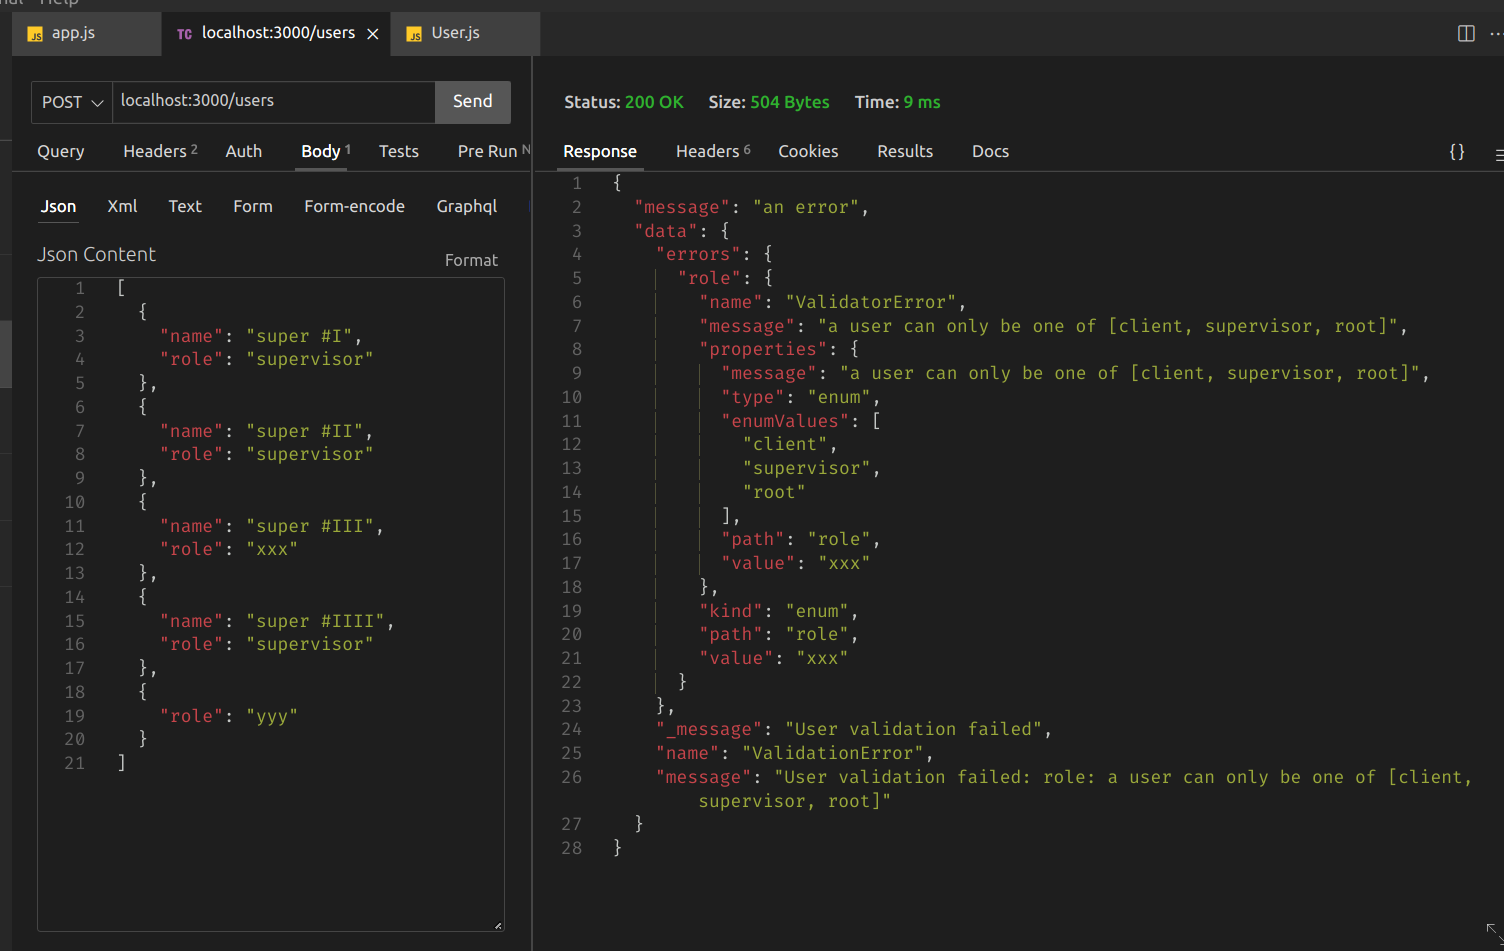Choose the Text body type
1504x951 pixels.
coord(185,206)
